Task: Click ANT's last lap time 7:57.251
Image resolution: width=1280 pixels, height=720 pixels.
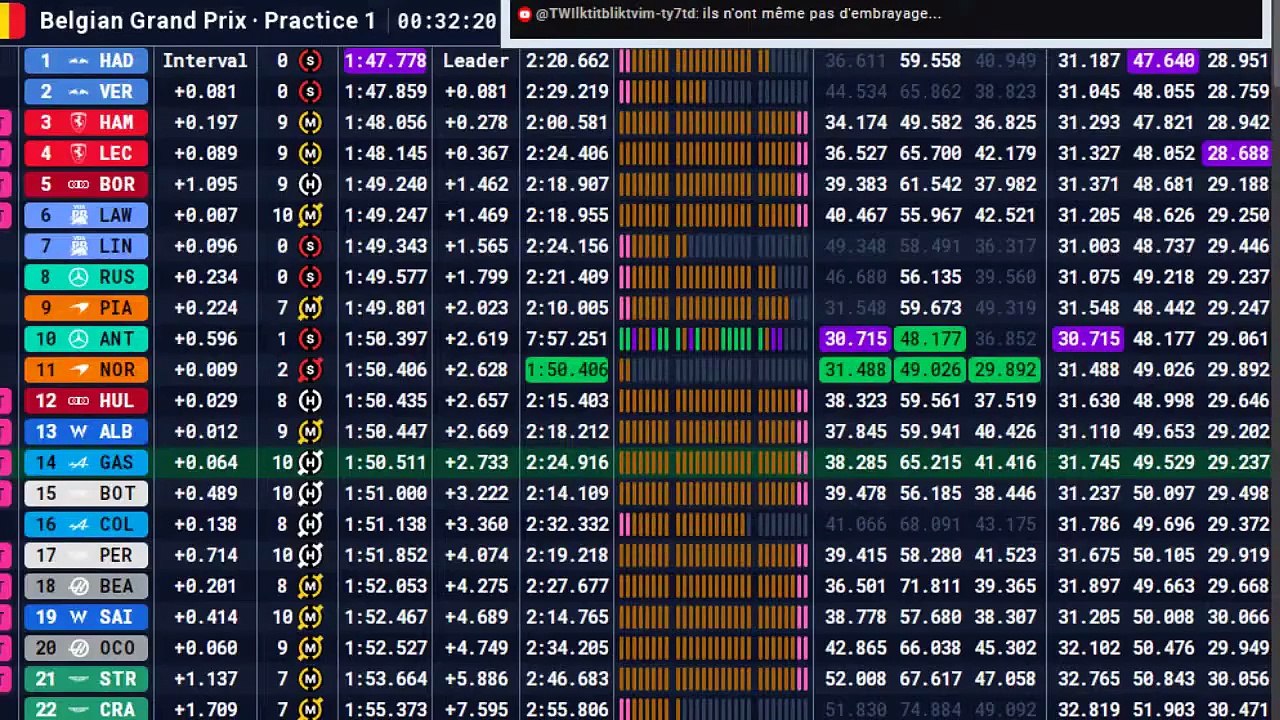Action: pyautogui.click(x=567, y=340)
